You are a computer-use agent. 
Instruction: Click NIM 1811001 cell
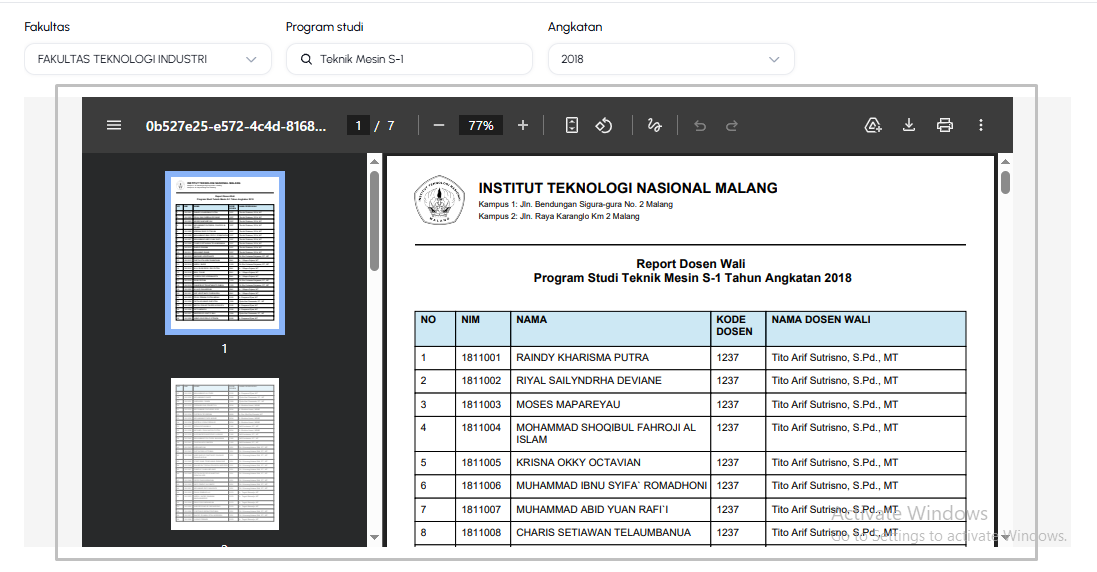pyautogui.click(x=481, y=357)
